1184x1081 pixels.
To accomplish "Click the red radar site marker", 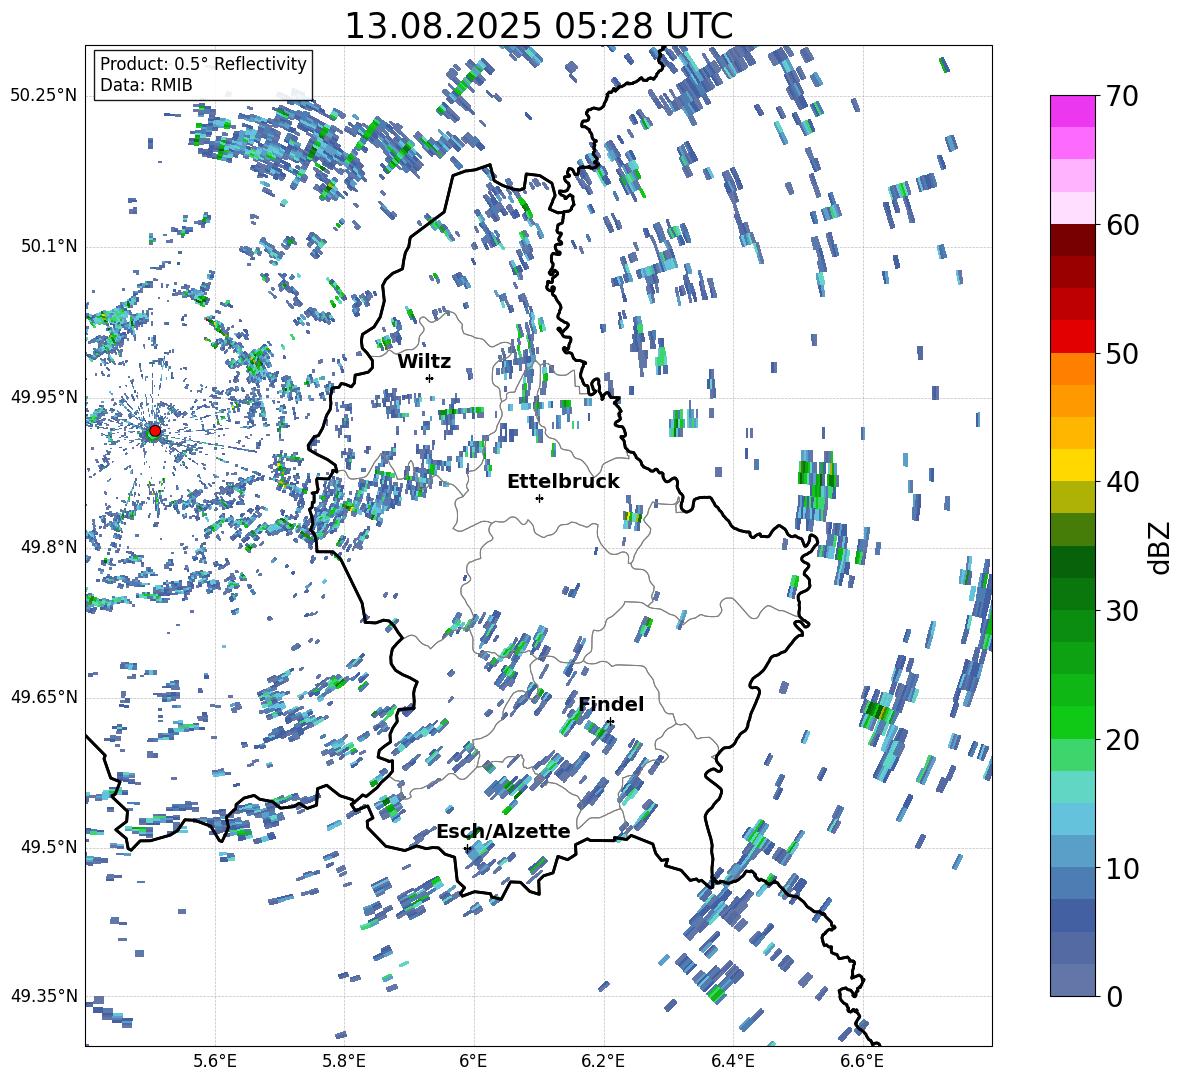I will [x=155, y=431].
